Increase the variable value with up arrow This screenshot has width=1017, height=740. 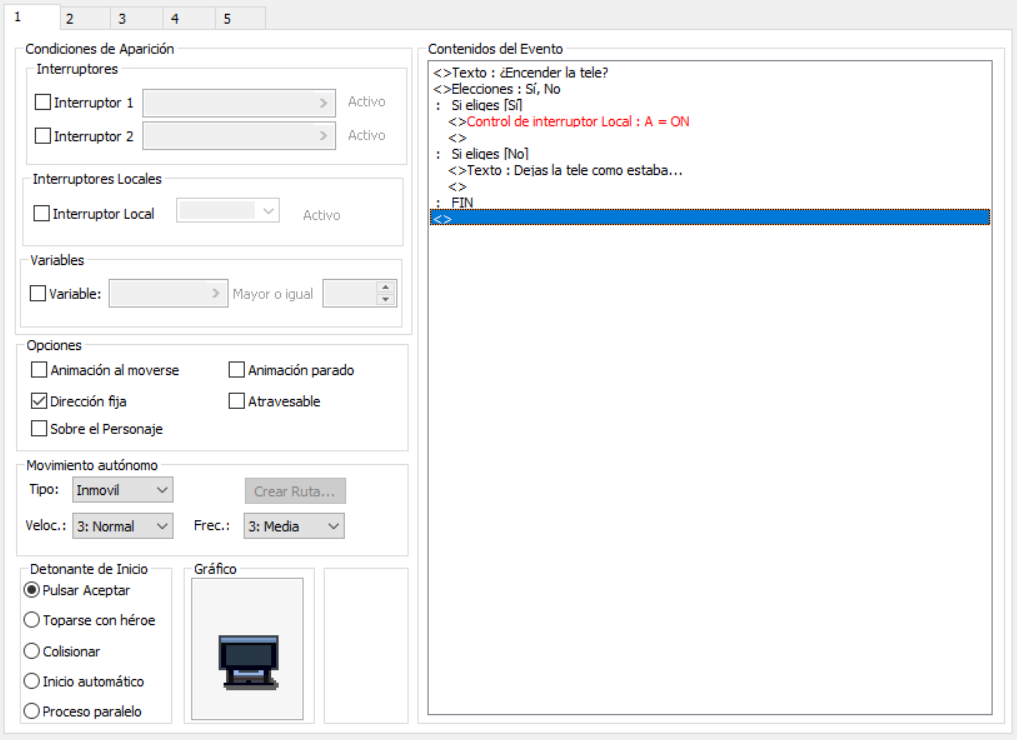[x=386, y=287]
